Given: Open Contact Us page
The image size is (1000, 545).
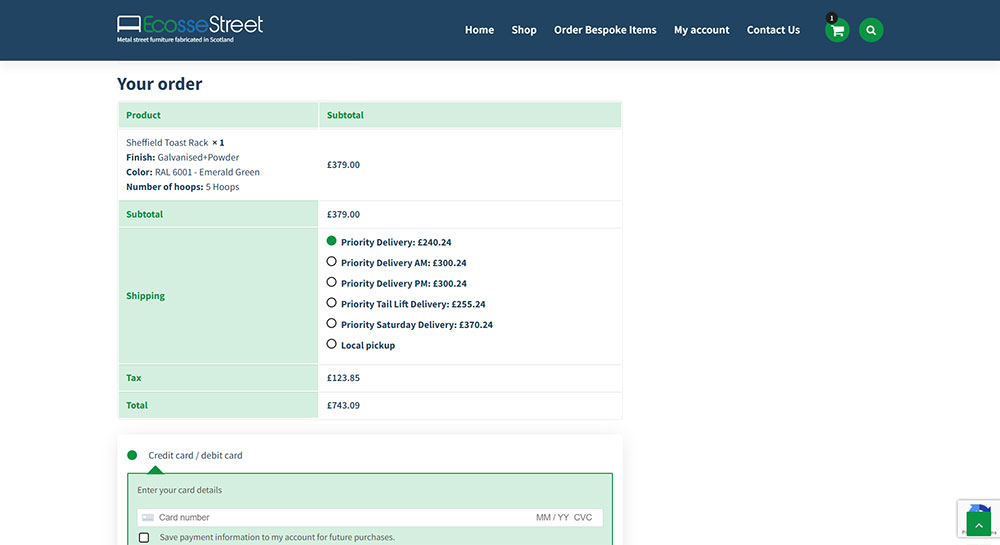Looking at the screenshot, I should click(x=773, y=30).
